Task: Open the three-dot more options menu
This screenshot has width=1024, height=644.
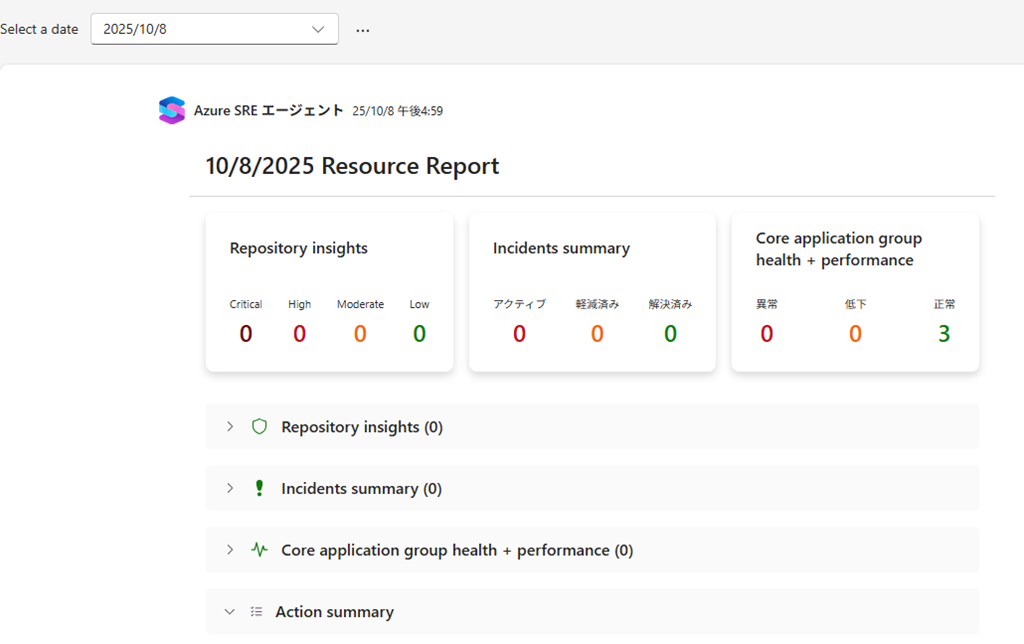Action: [363, 30]
